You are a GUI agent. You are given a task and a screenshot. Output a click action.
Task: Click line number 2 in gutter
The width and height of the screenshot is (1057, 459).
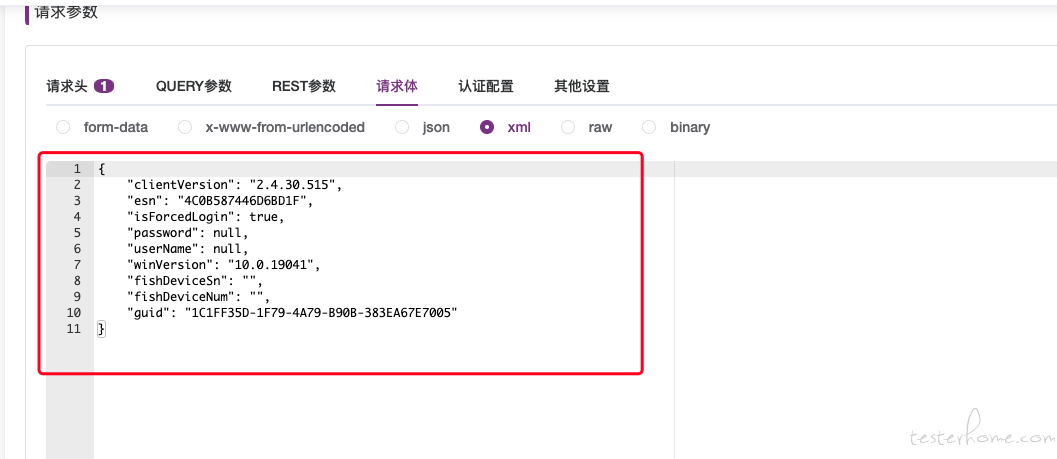(78, 184)
